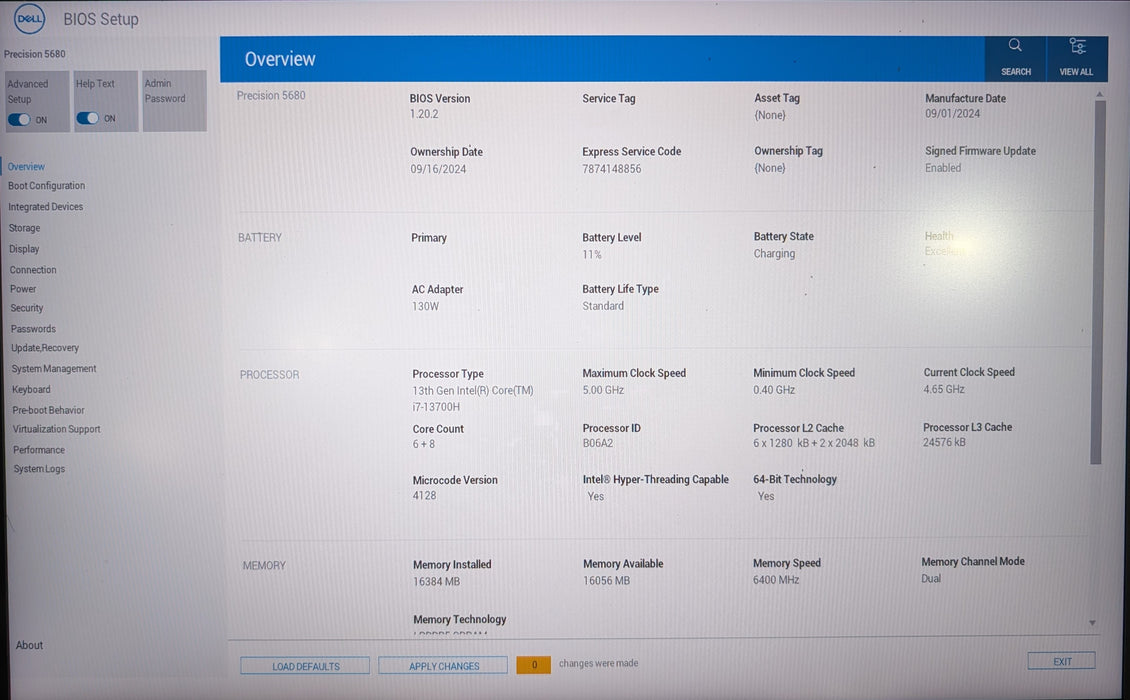This screenshot has width=1130, height=700.
Task: Click the View All settings icon
Action: coord(1077,47)
